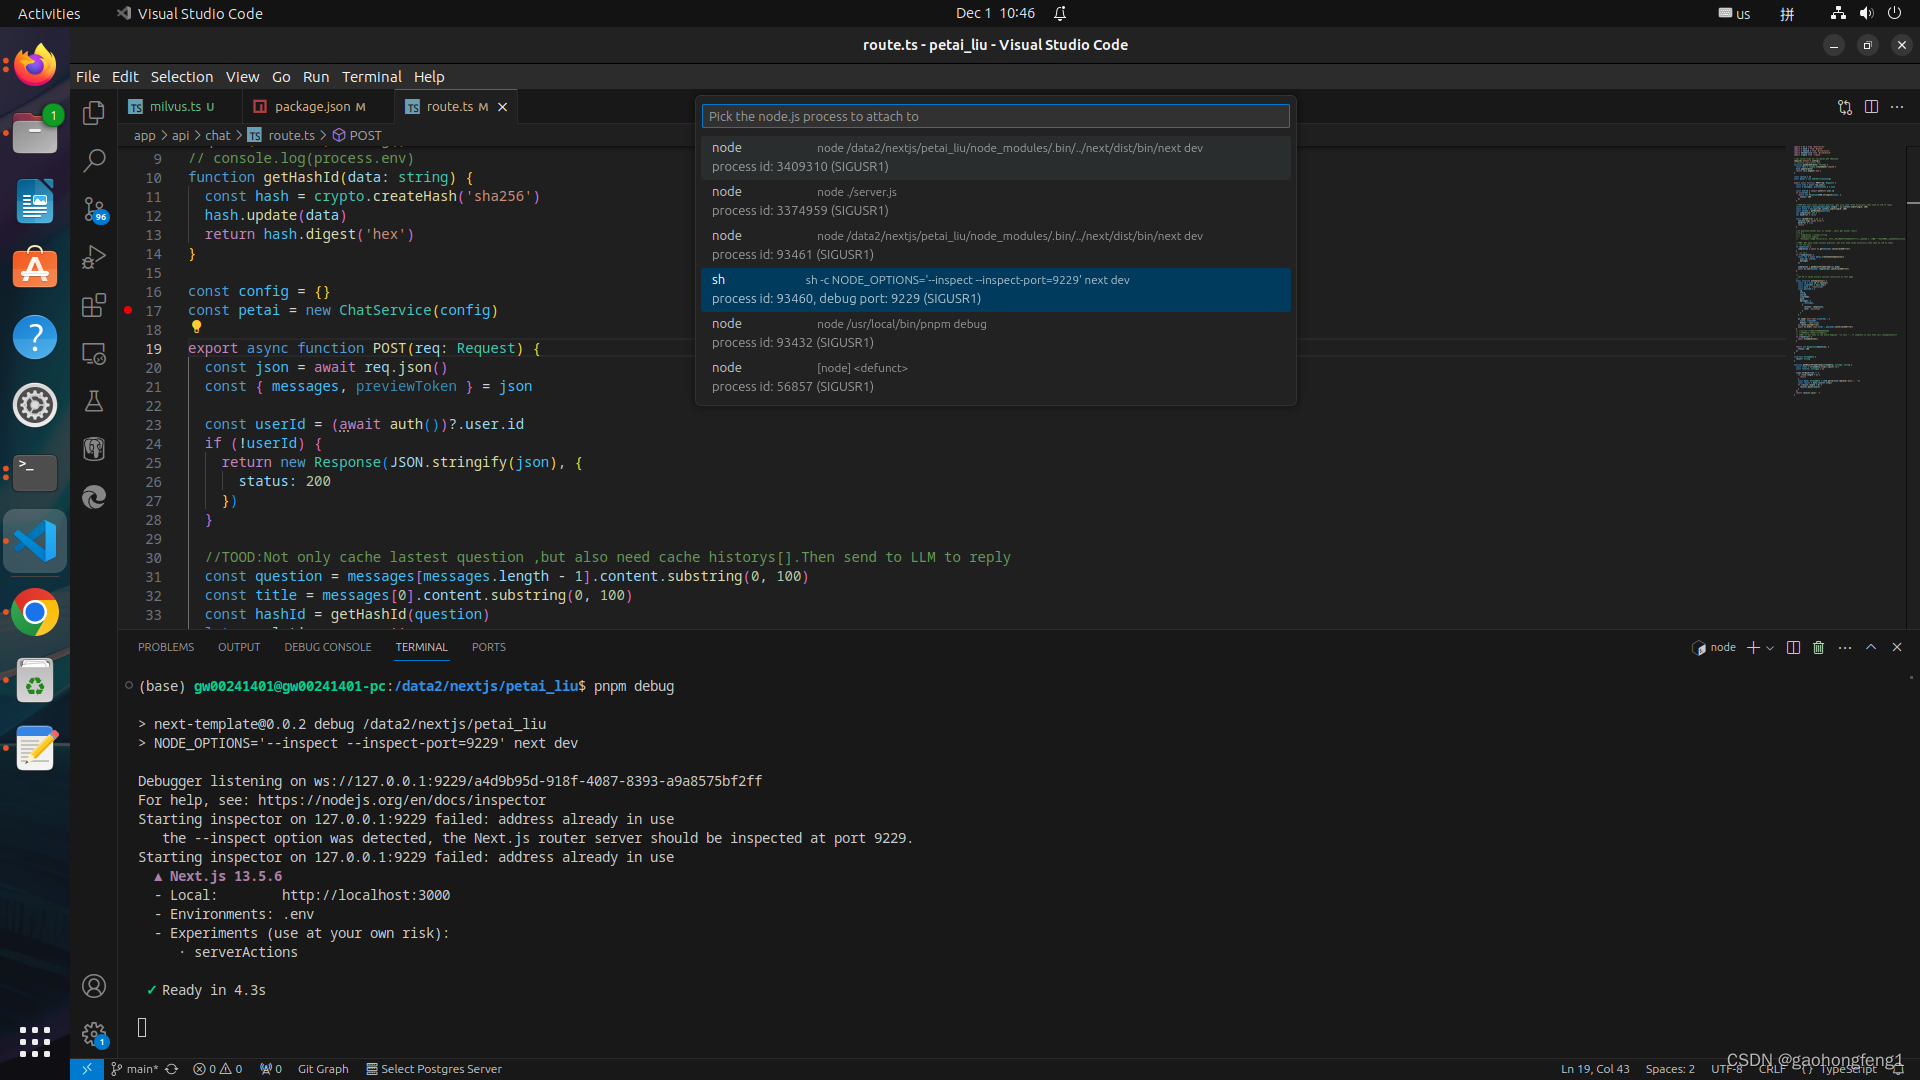Click the process picker input field
Image resolution: width=1920 pixels, height=1080 pixels.
click(995, 117)
